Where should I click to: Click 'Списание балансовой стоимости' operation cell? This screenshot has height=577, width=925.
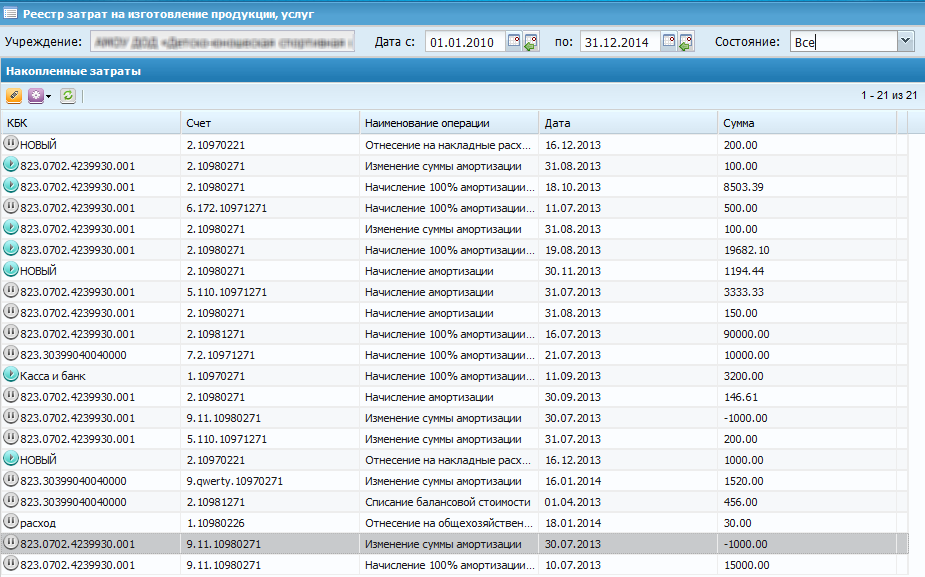coord(449,502)
